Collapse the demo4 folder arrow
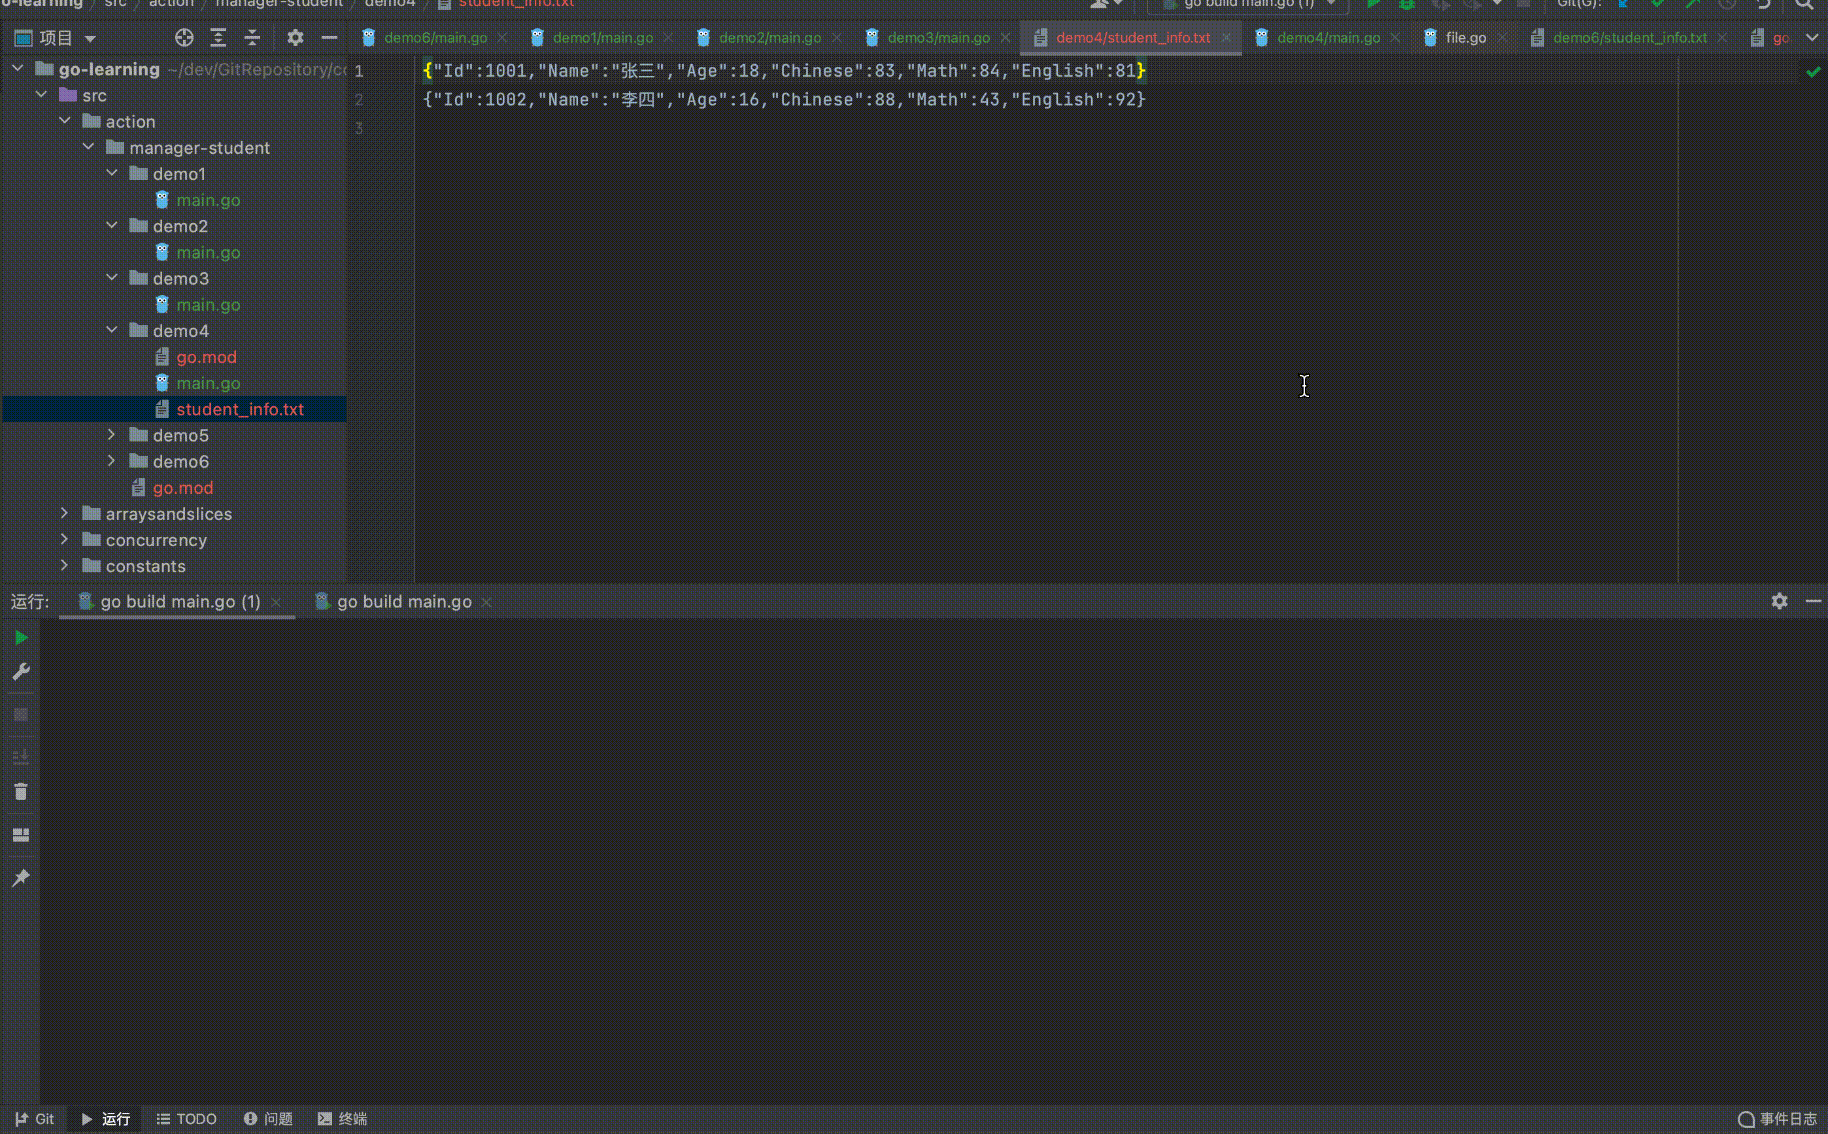This screenshot has height=1134, width=1828. pos(112,330)
